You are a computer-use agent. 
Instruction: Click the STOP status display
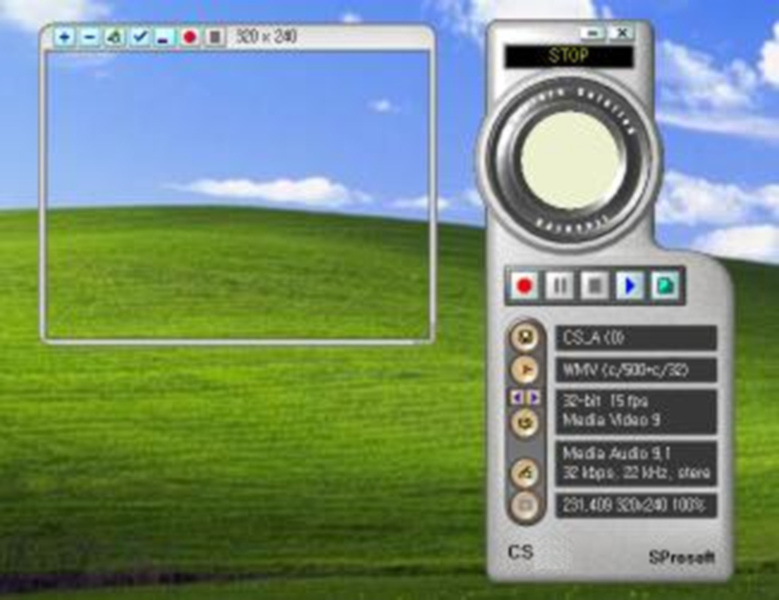click(569, 56)
